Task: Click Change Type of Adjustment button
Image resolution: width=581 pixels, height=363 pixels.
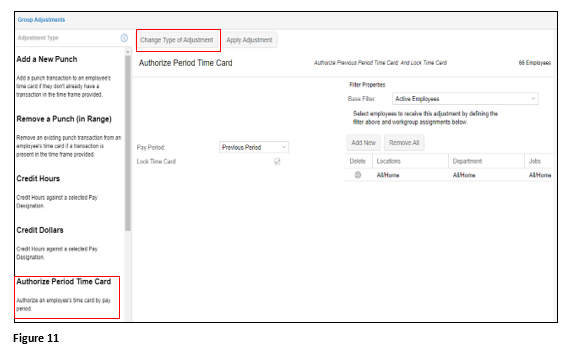Action: [x=177, y=40]
